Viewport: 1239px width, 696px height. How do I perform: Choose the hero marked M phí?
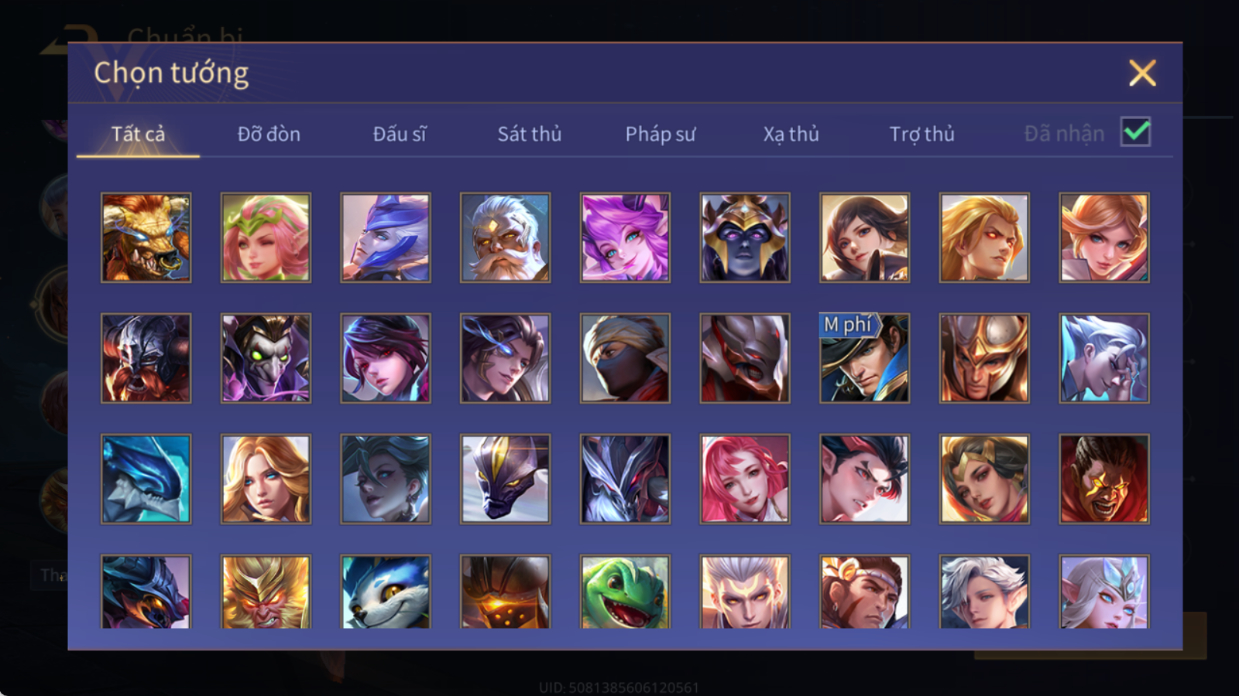point(865,358)
